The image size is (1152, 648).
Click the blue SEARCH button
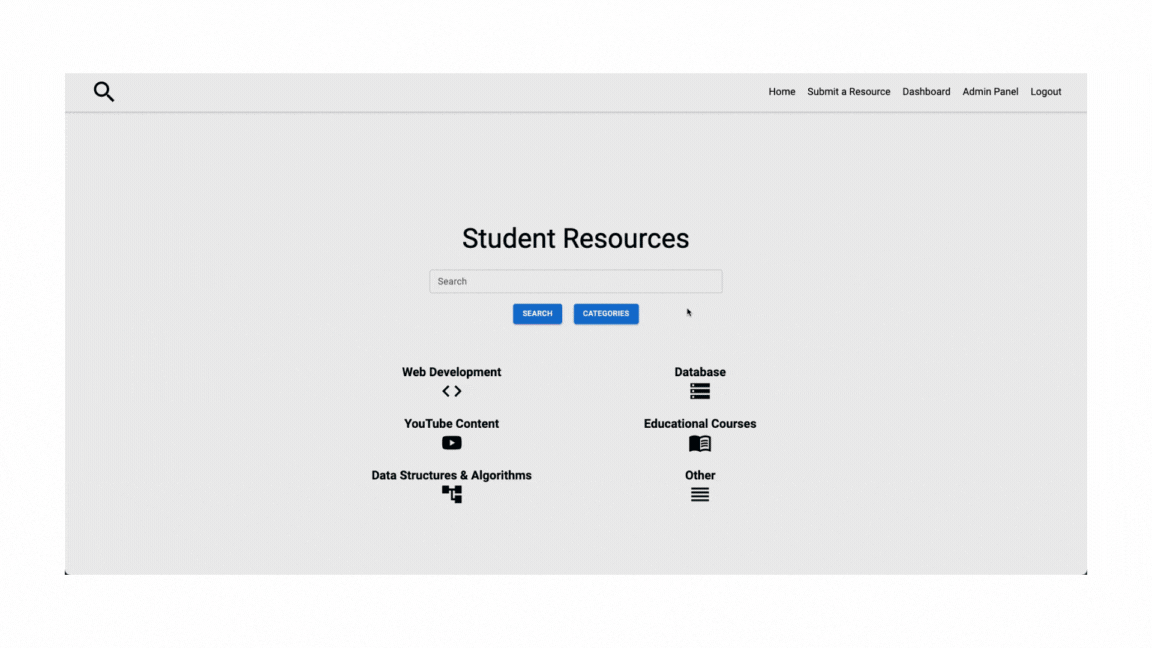point(537,314)
